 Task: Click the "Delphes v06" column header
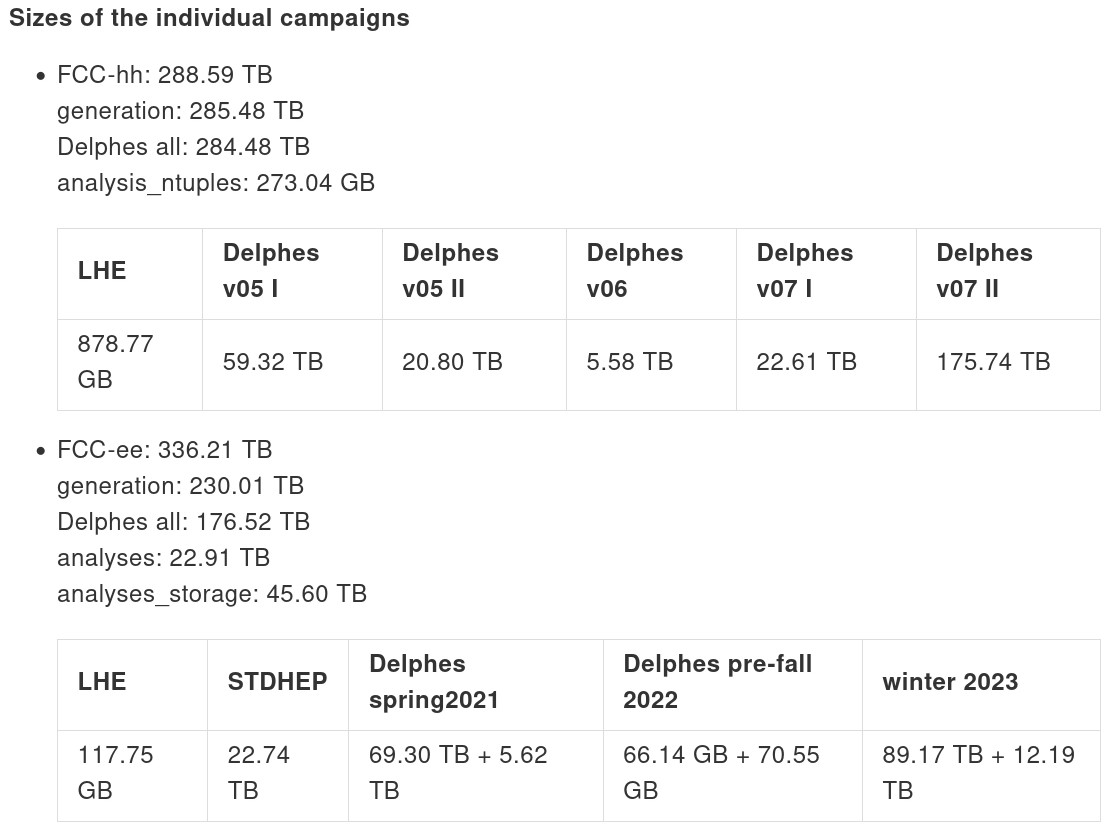click(x=635, y=271)
